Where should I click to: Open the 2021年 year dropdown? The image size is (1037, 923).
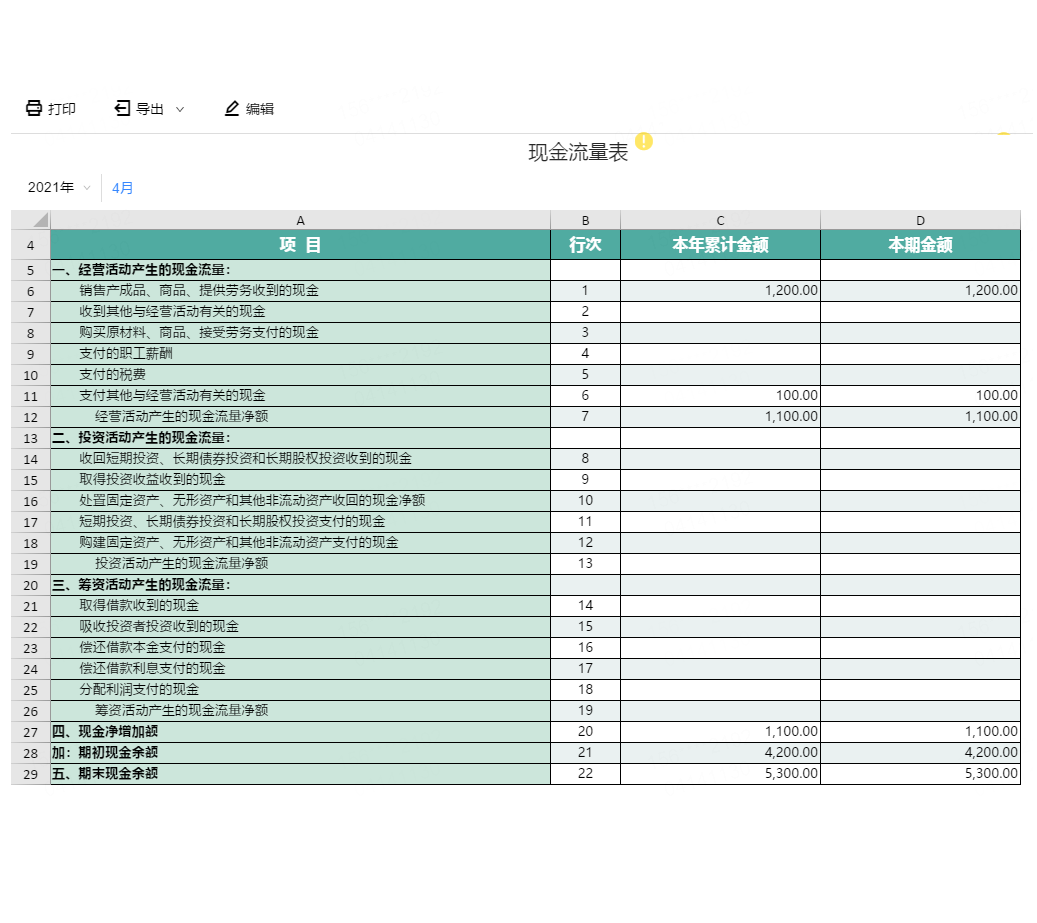[59, 188]
